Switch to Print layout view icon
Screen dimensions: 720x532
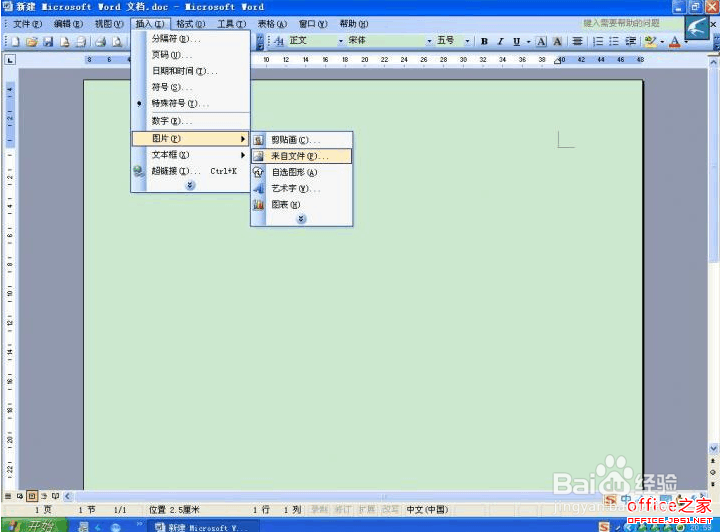32,496
